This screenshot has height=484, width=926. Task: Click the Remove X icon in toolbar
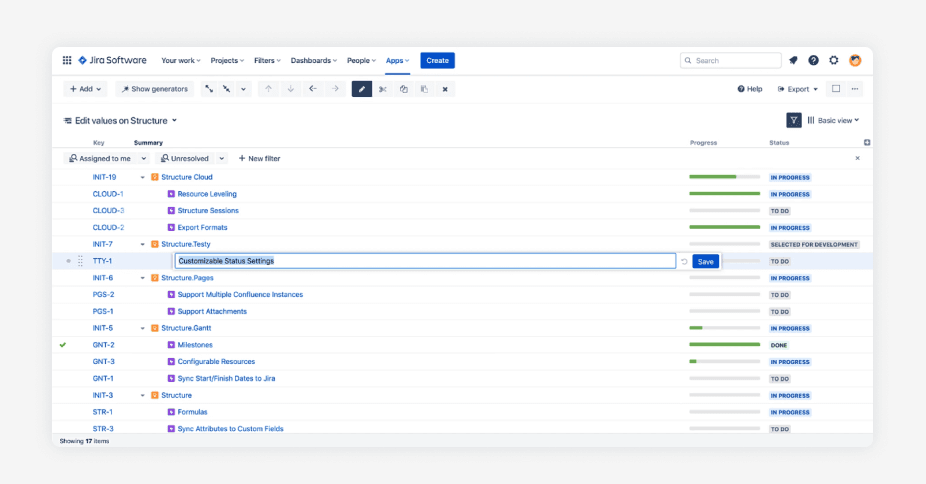[x=445, y=89]
